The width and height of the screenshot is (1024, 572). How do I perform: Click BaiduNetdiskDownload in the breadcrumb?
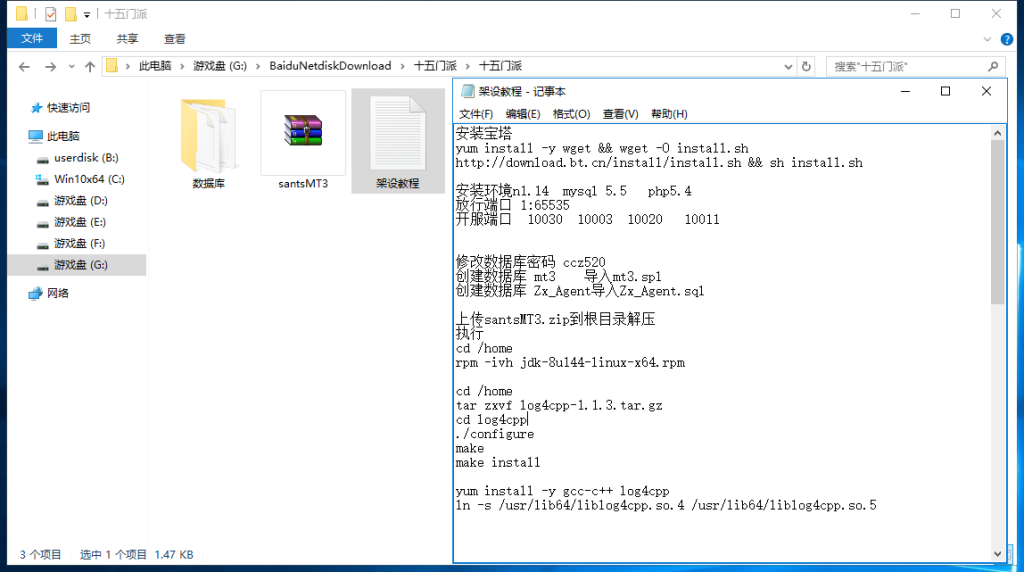coord(330,66)
